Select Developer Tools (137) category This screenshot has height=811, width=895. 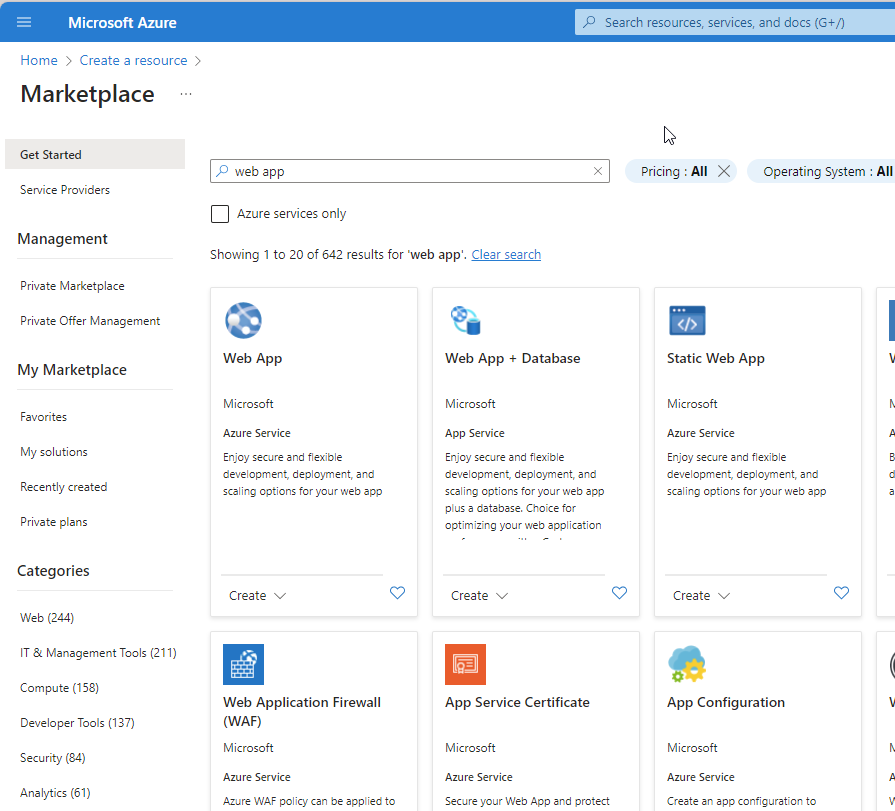pyautogui.click(x=77, y=723)
